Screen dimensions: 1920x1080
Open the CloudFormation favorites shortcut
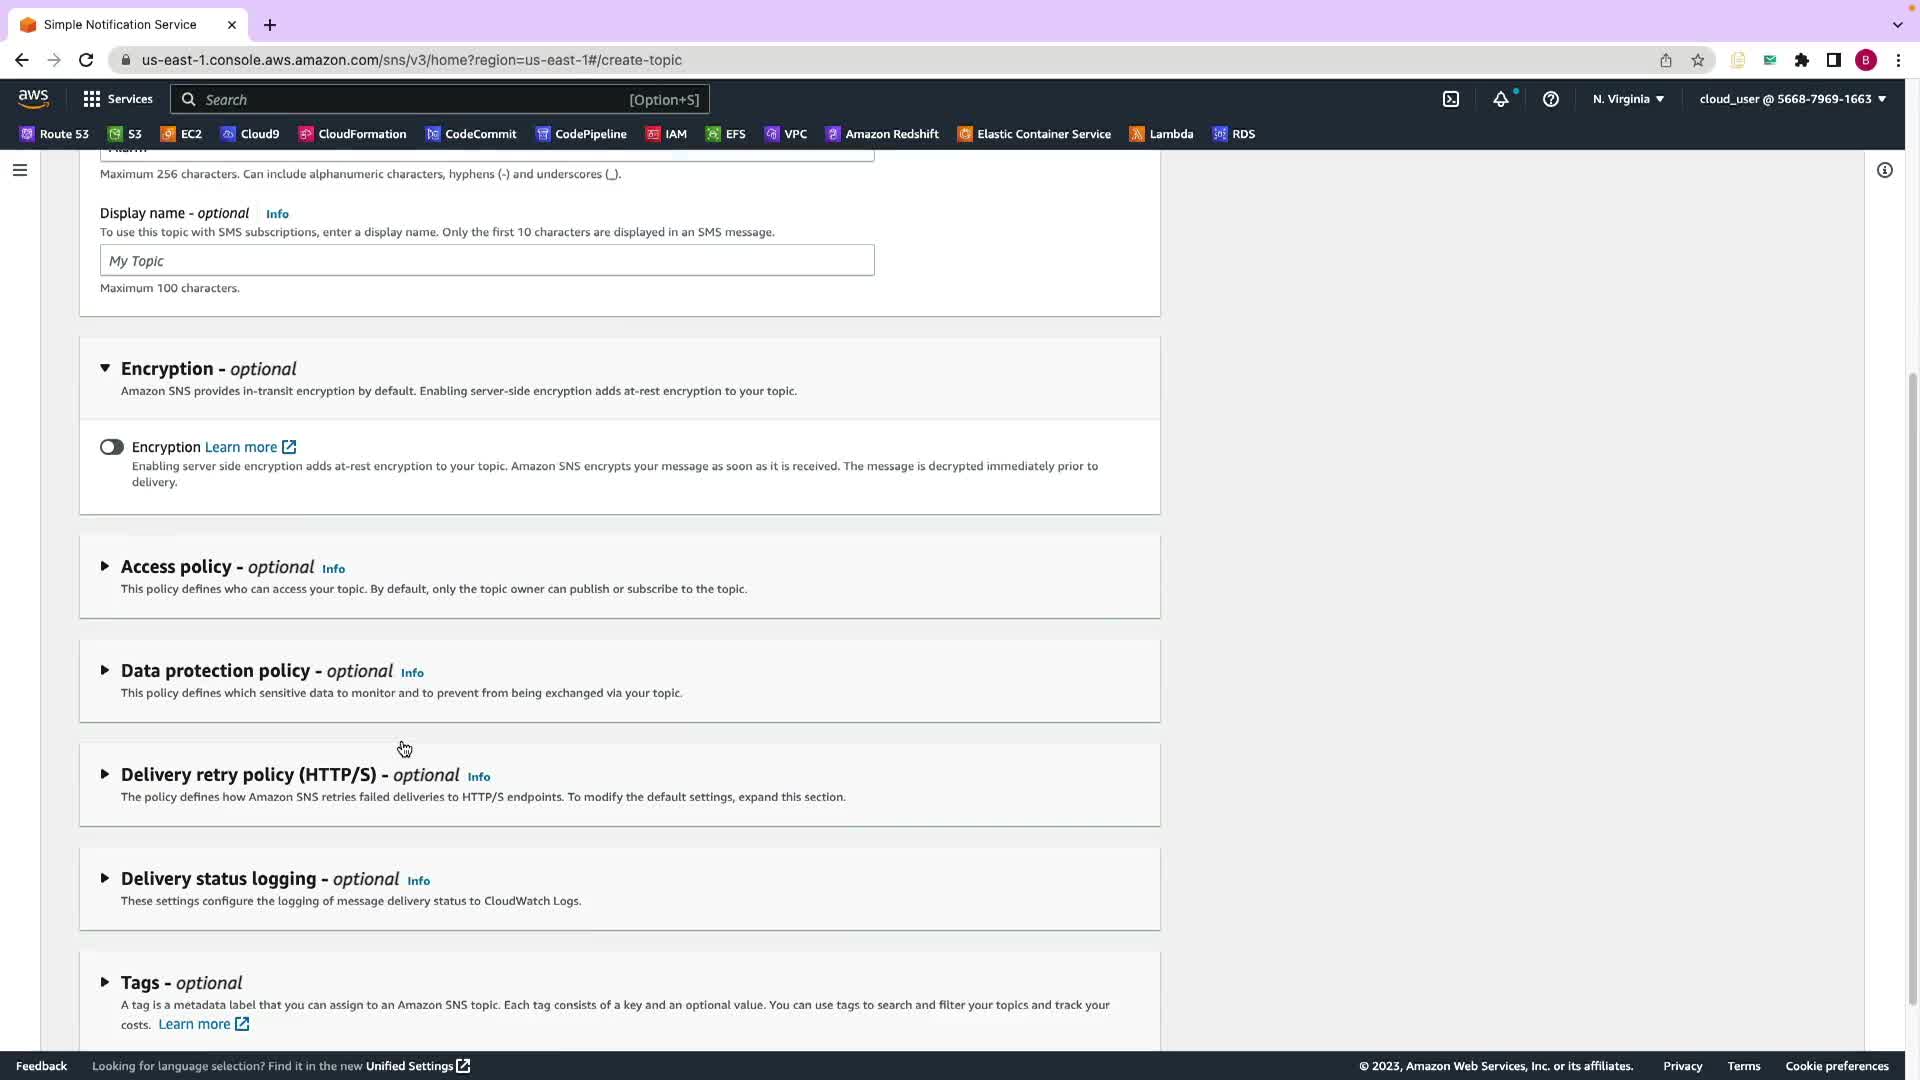click(x=352, y=134)
